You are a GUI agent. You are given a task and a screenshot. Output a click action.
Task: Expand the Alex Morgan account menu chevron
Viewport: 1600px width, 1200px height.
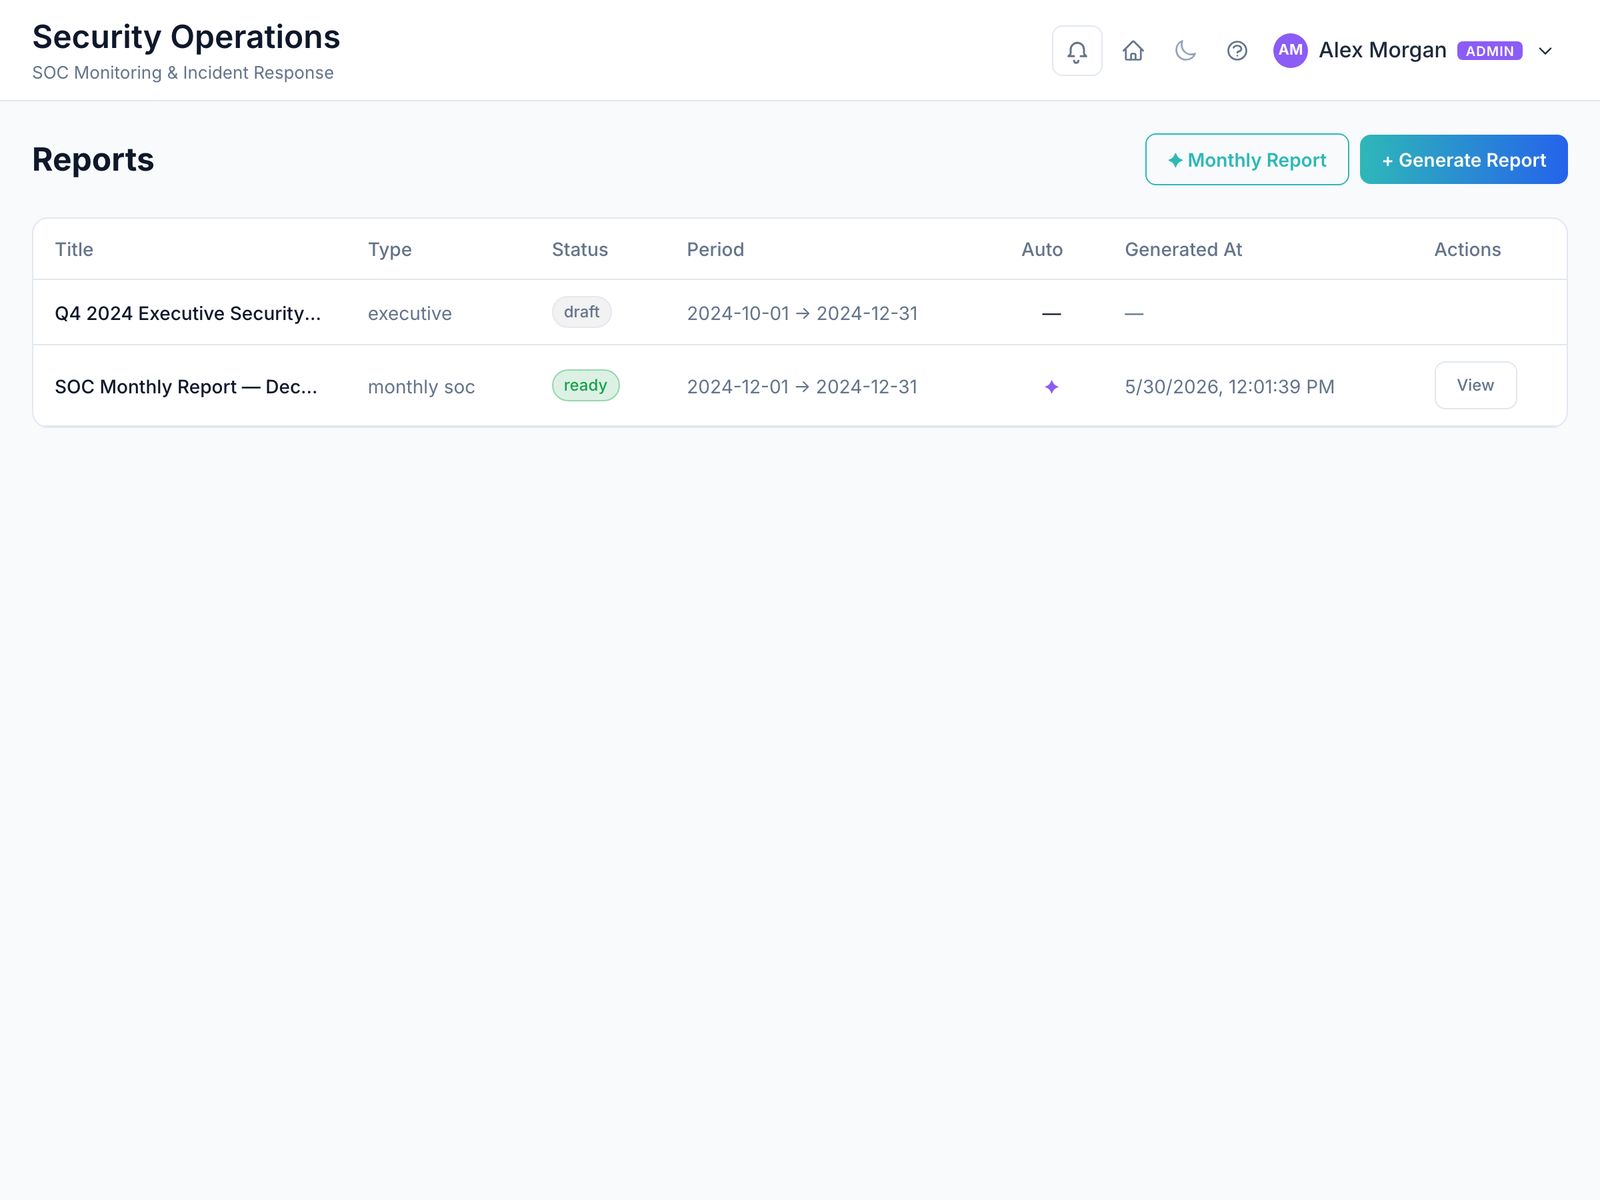(x=1545, y=51)
